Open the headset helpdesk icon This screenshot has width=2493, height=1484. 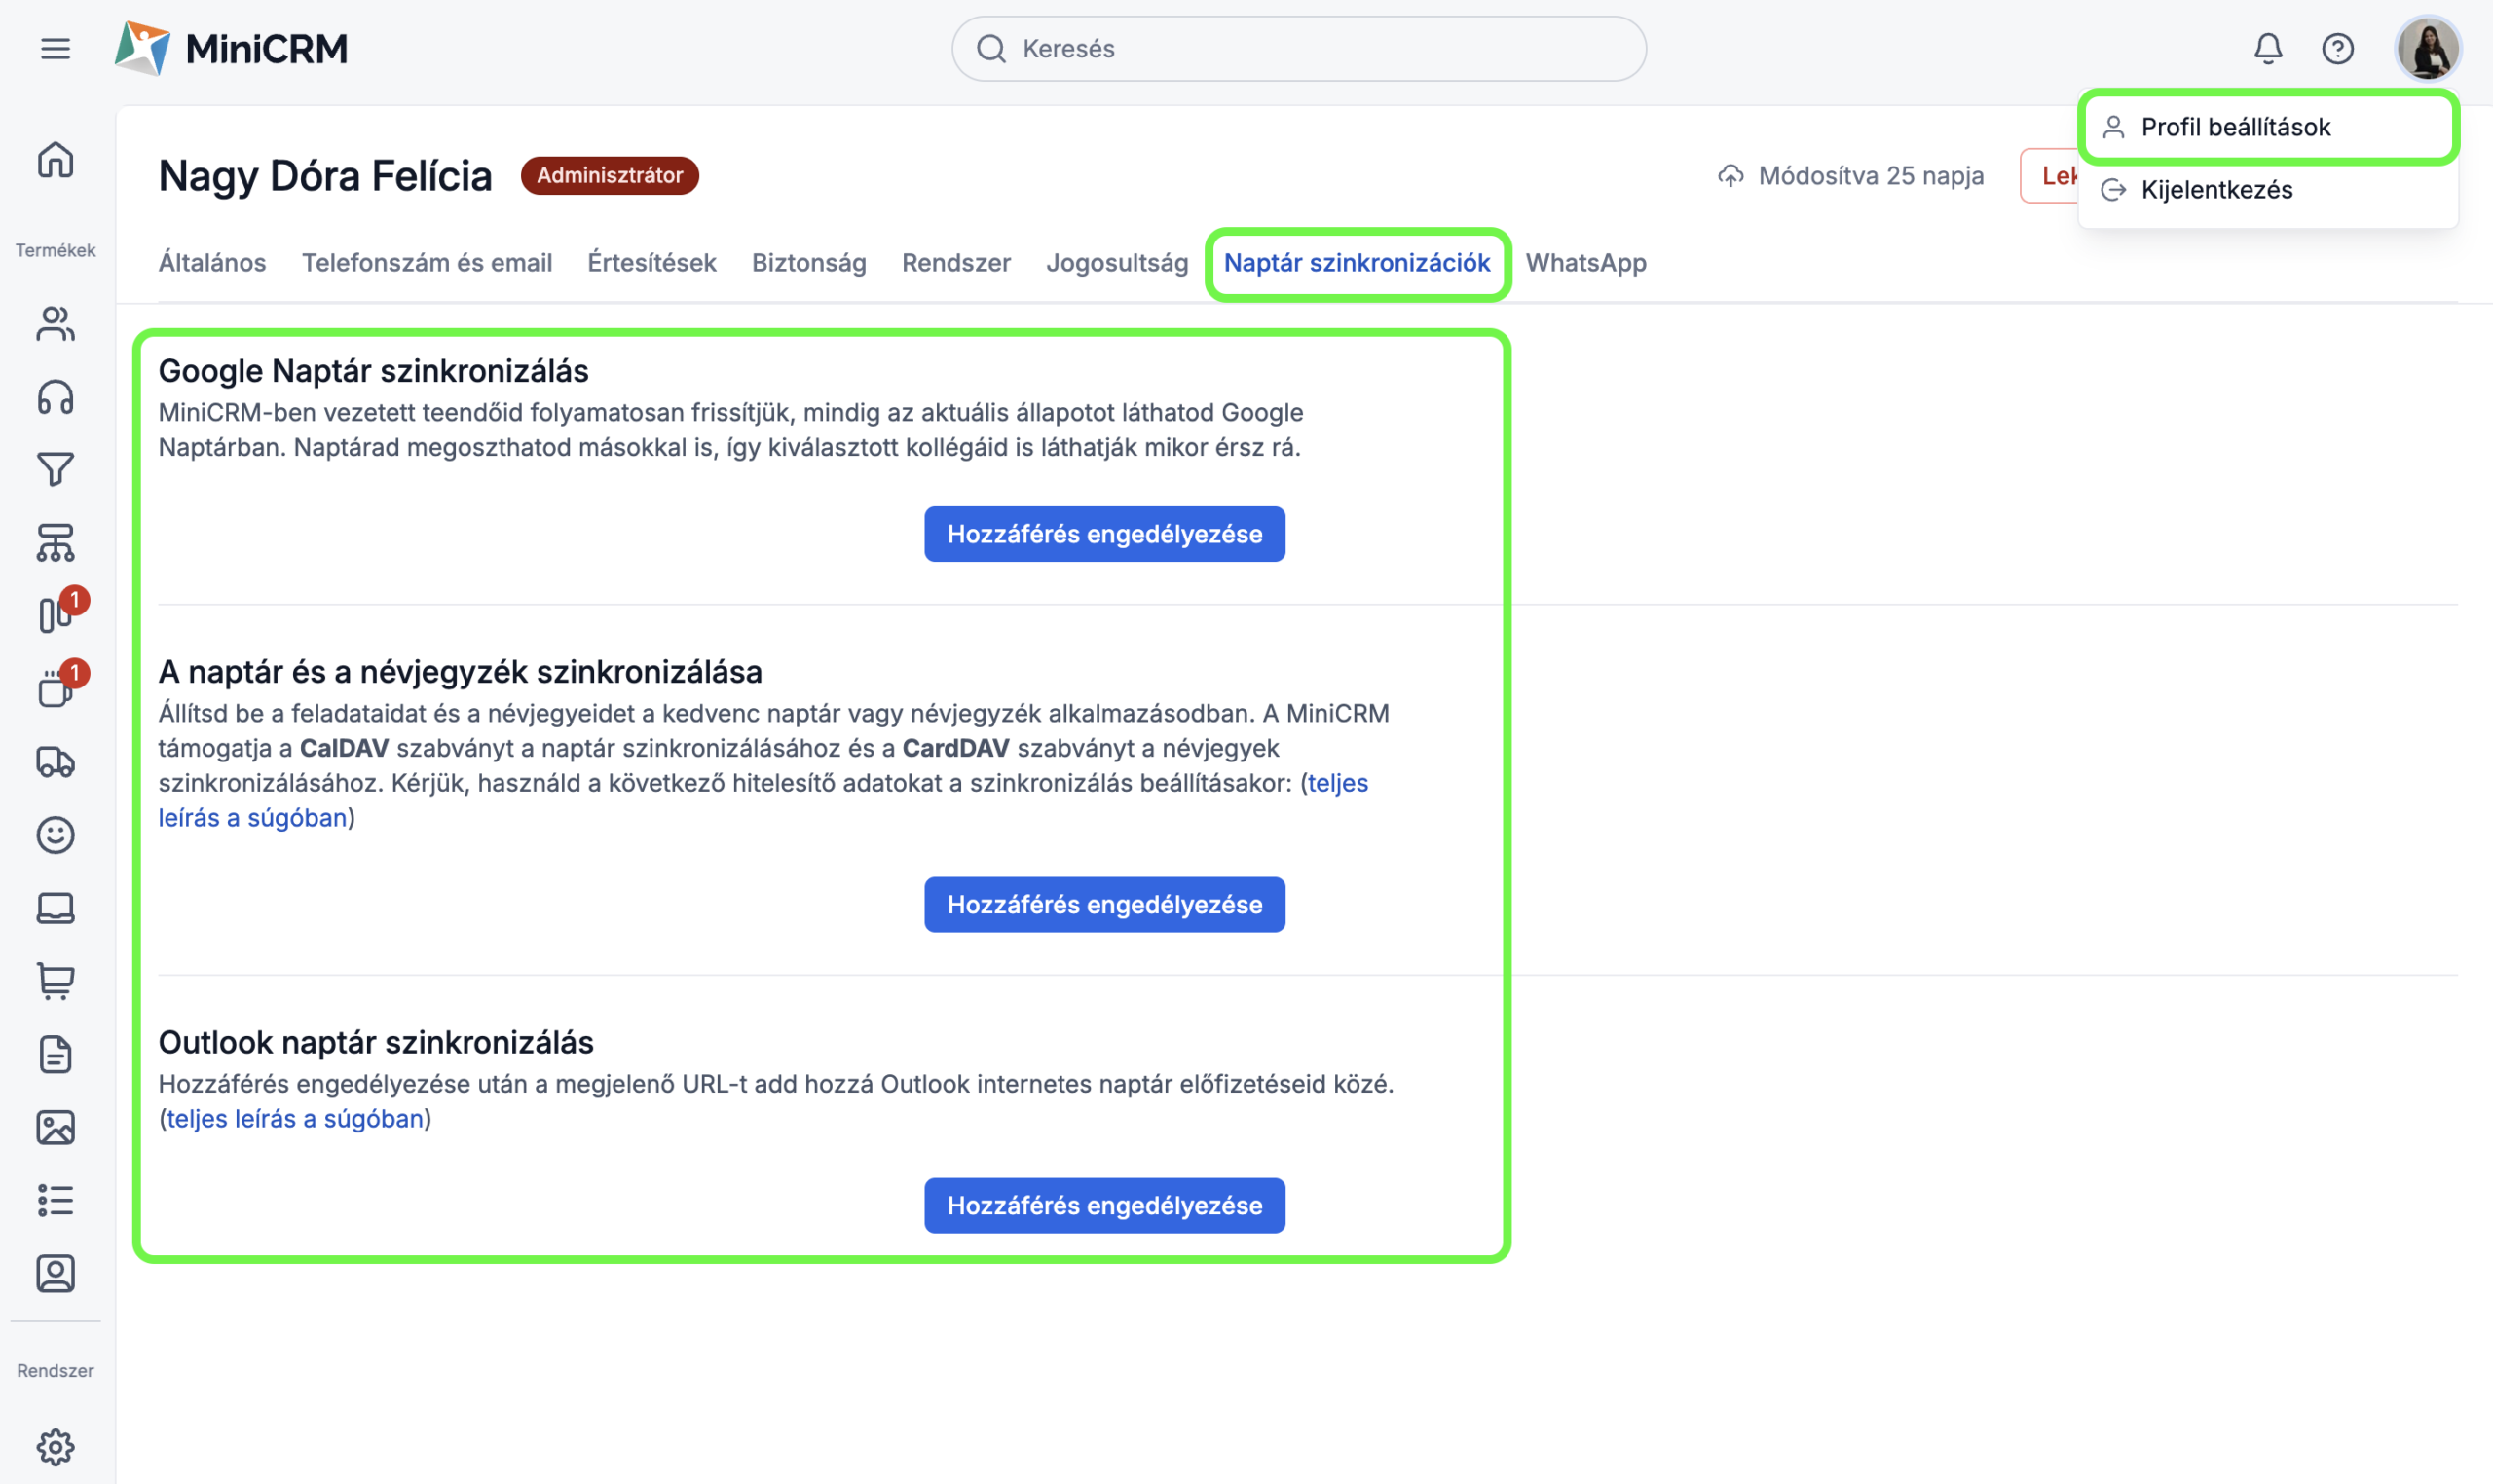pos(55,397)
